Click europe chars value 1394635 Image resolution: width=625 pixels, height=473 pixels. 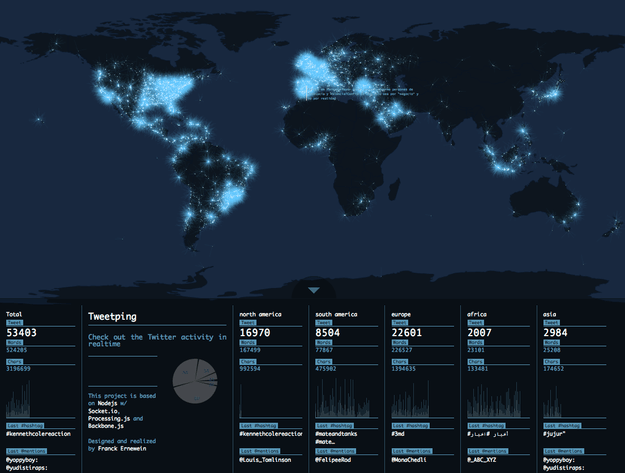click(403, 369)
